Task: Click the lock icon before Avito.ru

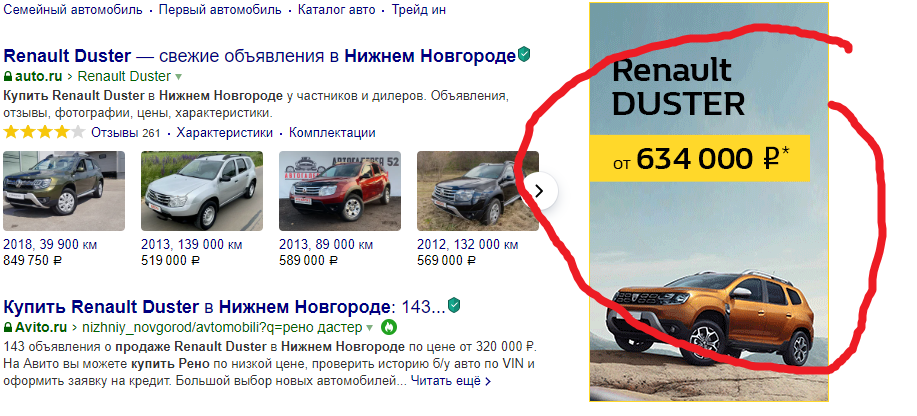Action: coord(8,327)
